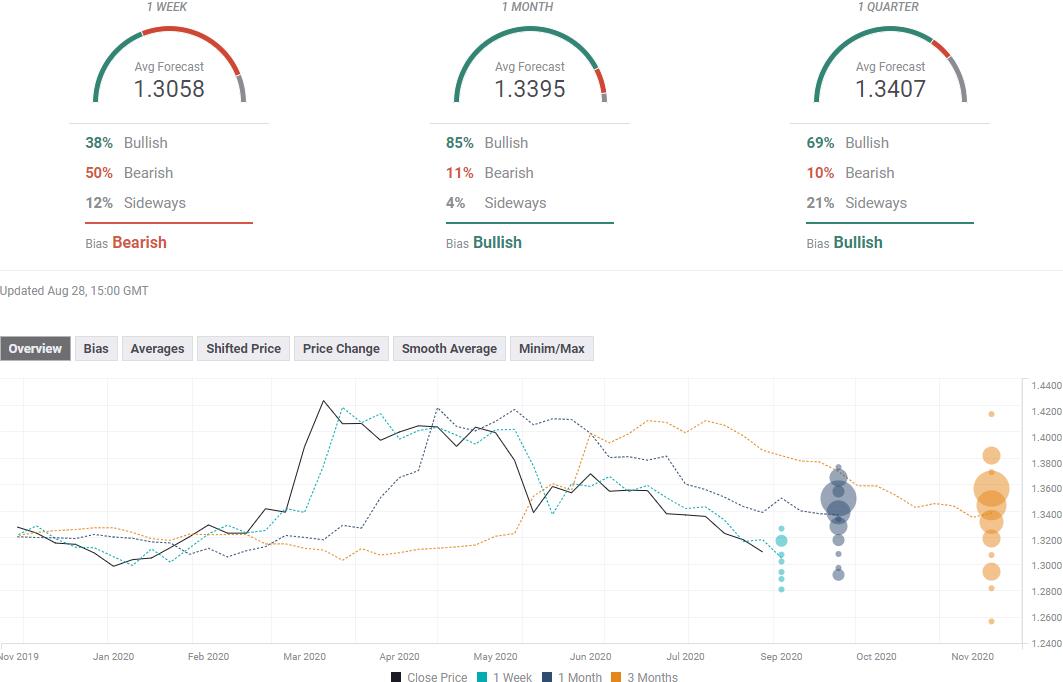1063x682 pixels.
Task: Switch to the Bias tab
Action: point(96,348)
